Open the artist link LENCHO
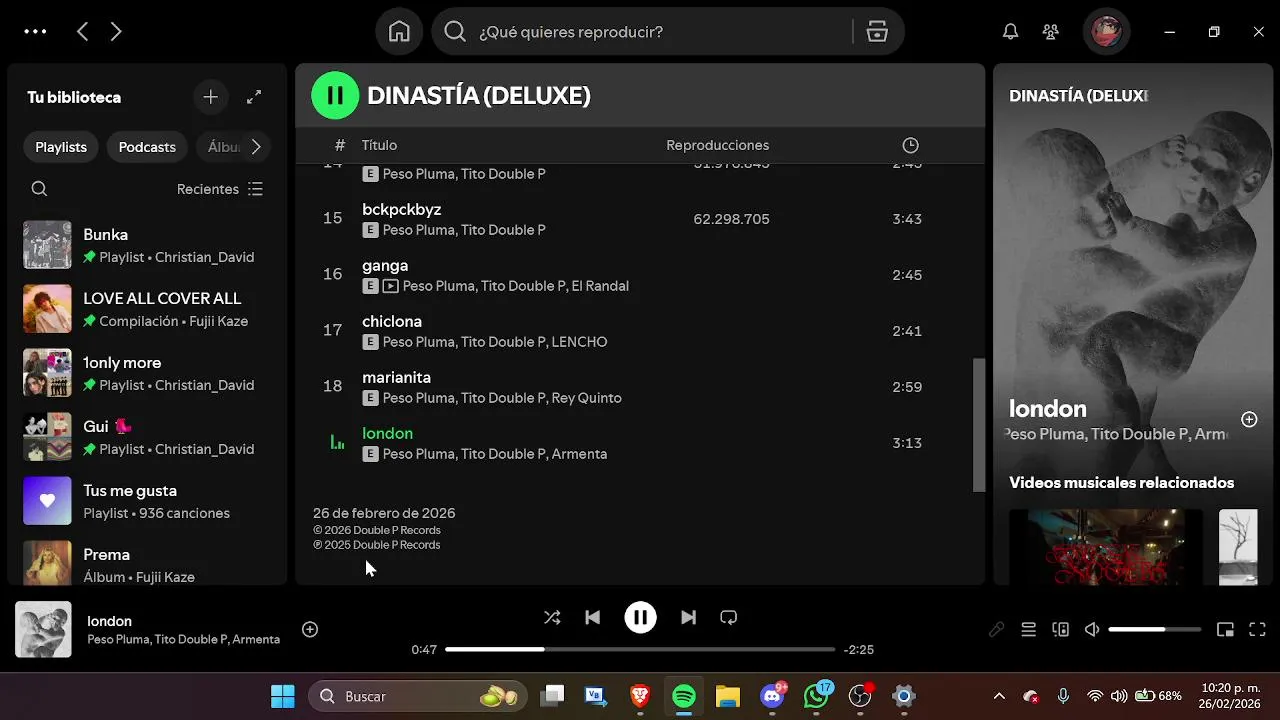 [579, 342]
